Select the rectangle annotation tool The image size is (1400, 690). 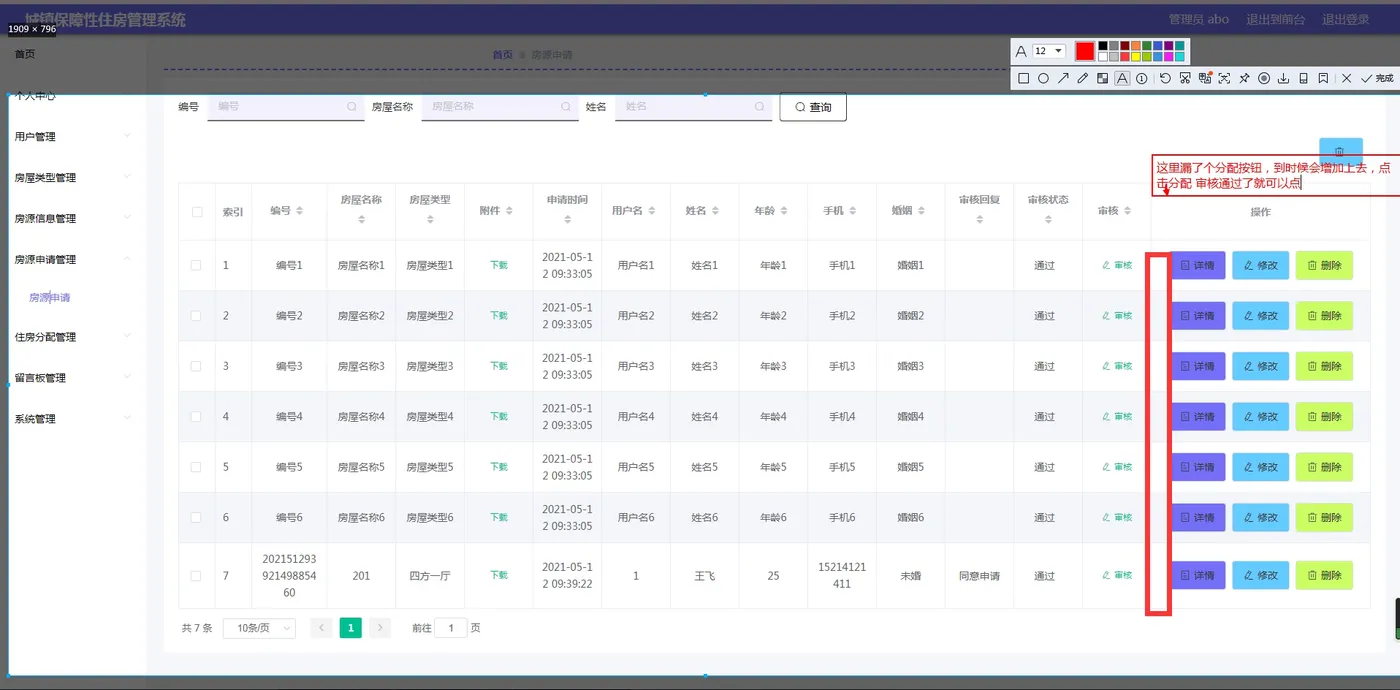(1023, 78)
